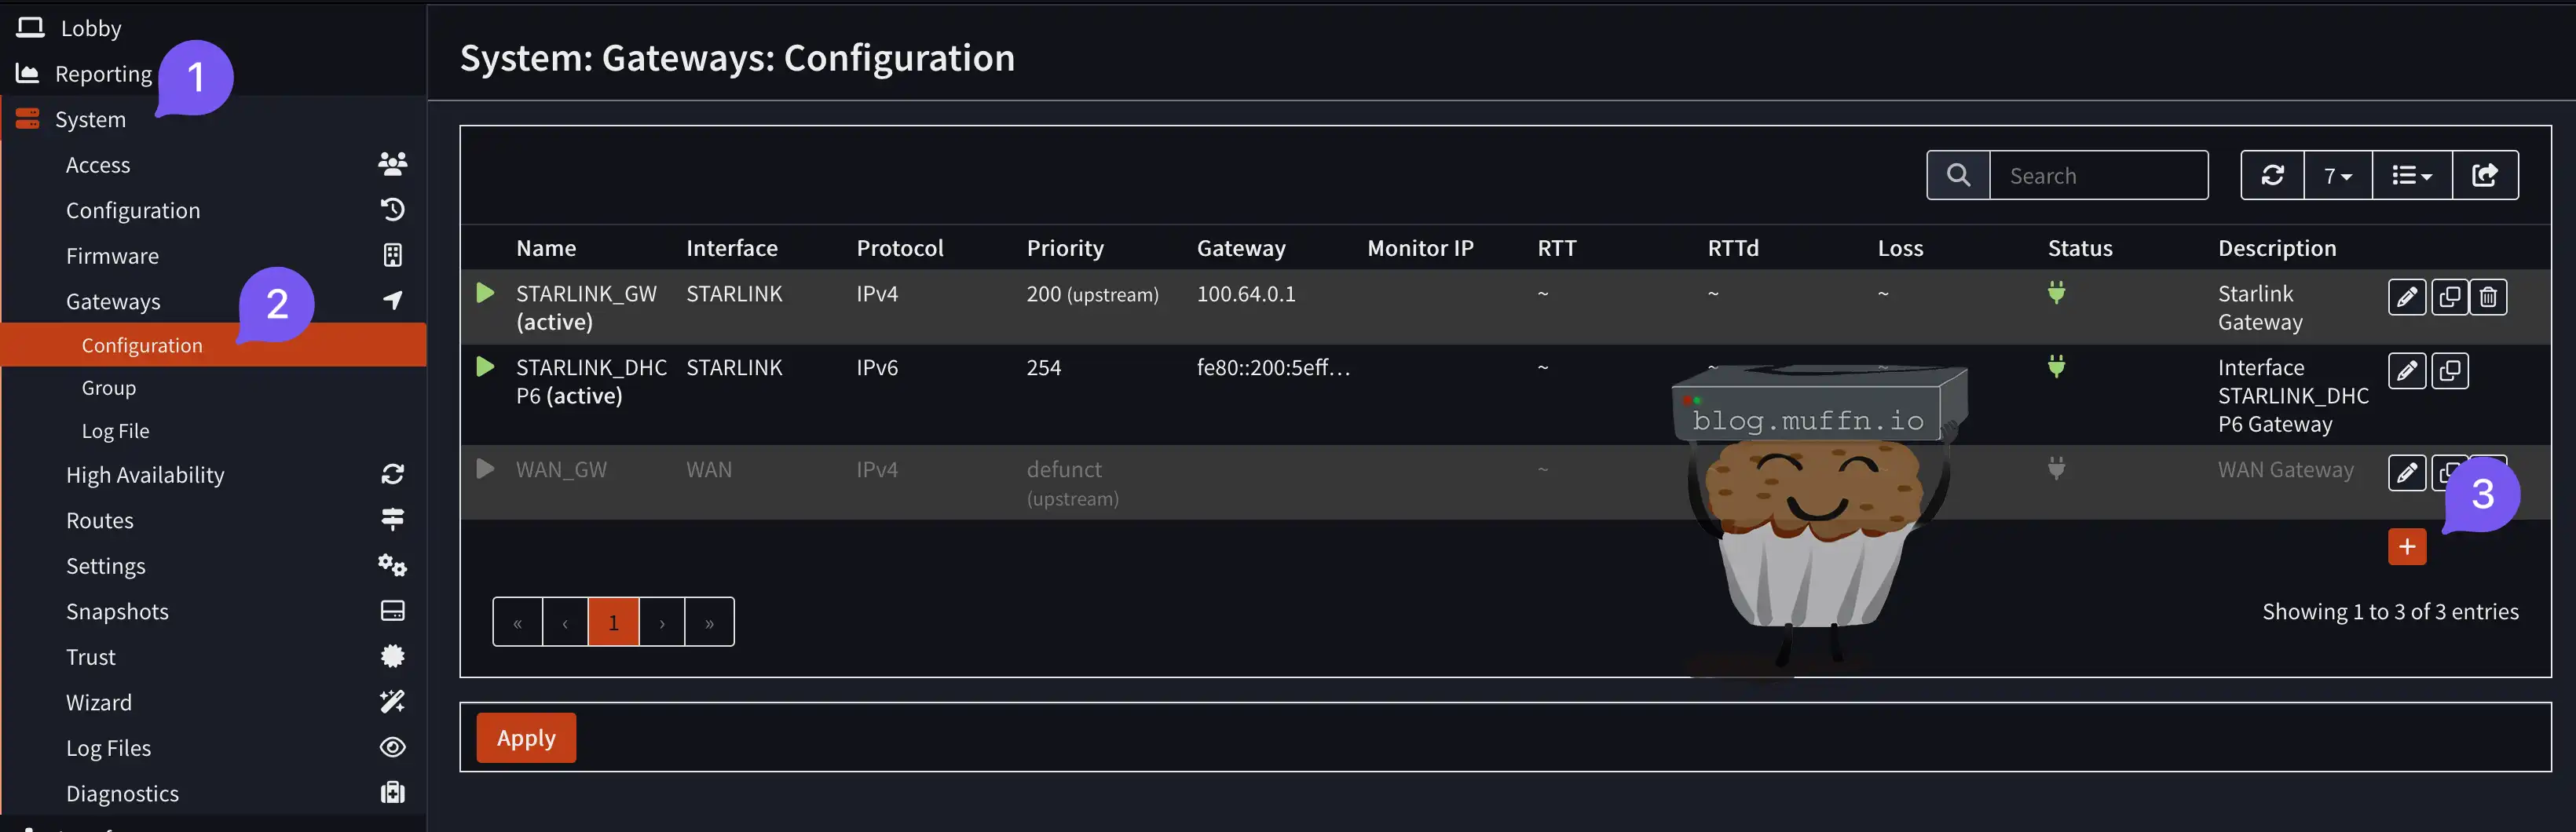Open the column selection list dropdown
This screenshot has height=832, width=2576.
(x=2411, y=176)
